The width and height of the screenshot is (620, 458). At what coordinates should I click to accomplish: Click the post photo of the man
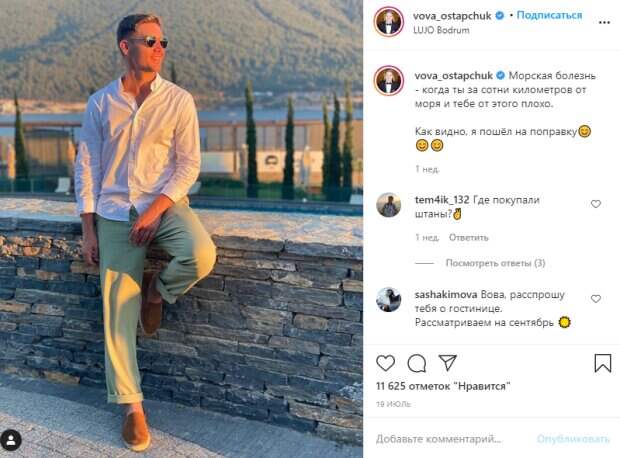181,229
